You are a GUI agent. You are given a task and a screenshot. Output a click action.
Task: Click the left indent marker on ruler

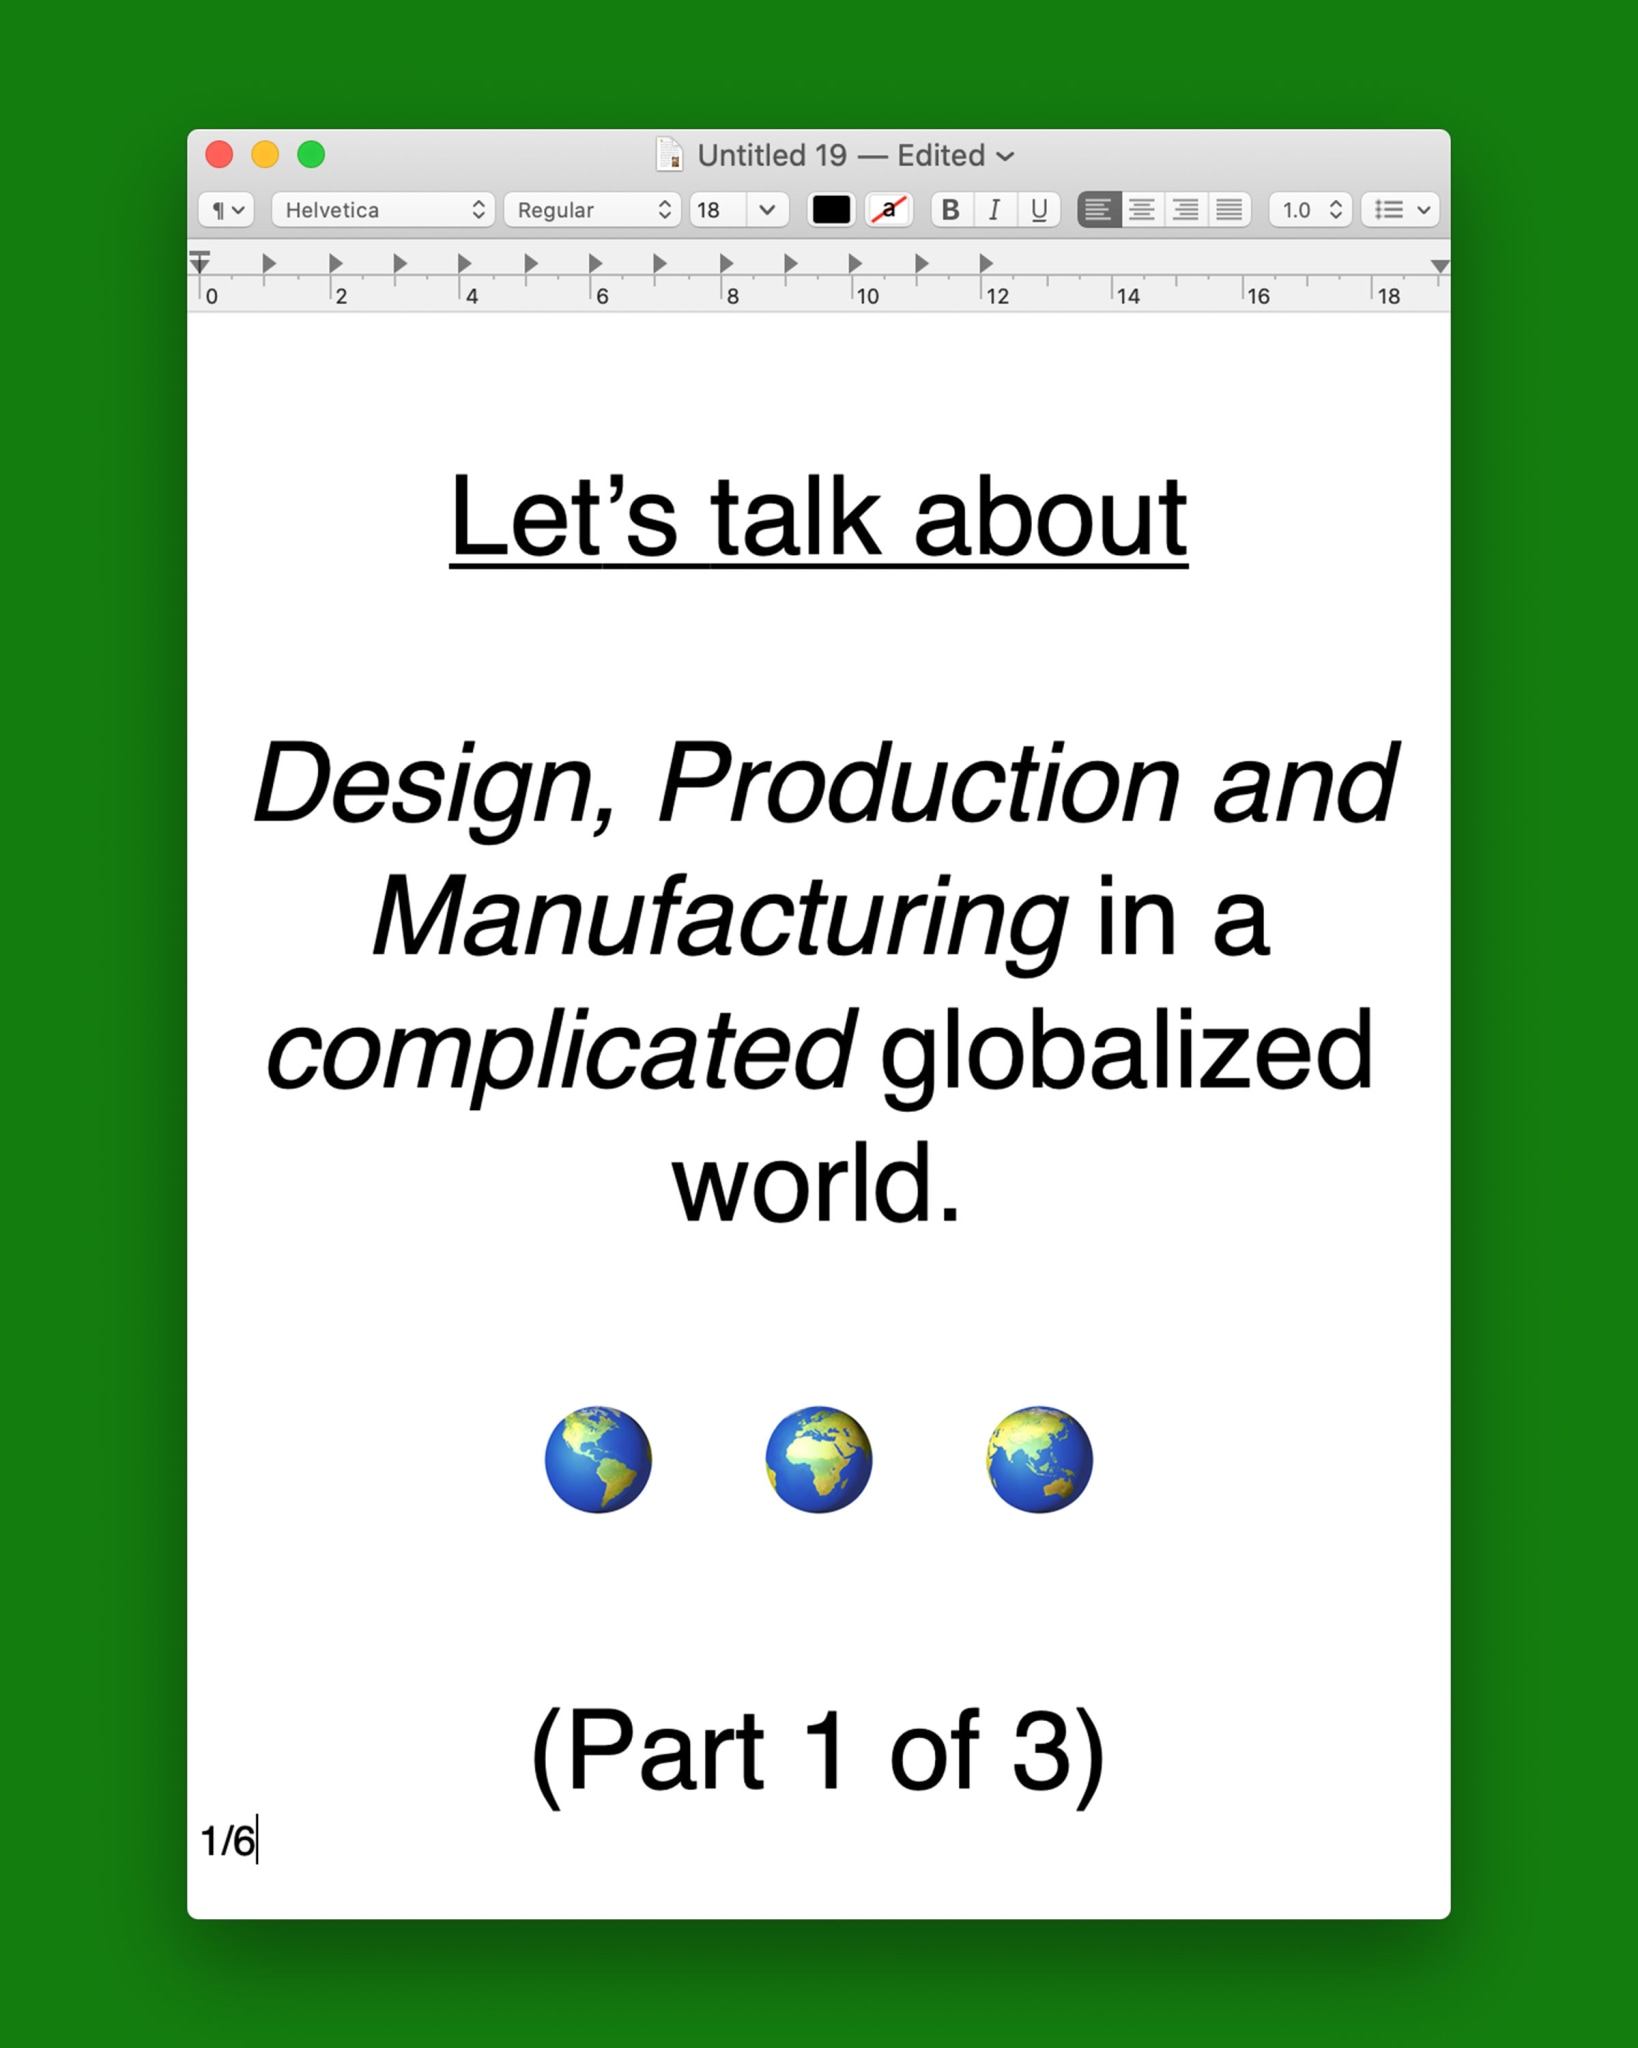point(200,262)
